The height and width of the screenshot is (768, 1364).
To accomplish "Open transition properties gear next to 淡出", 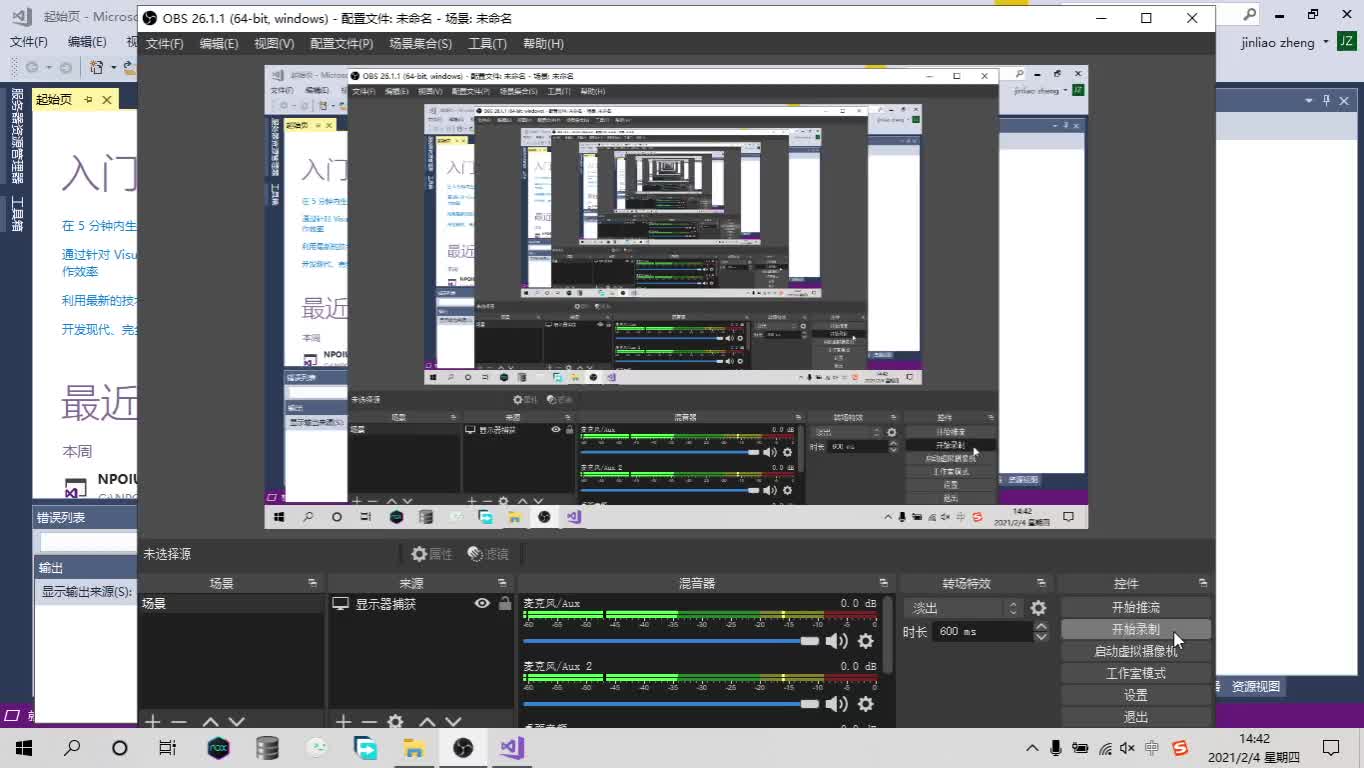I will [1039, 608].
